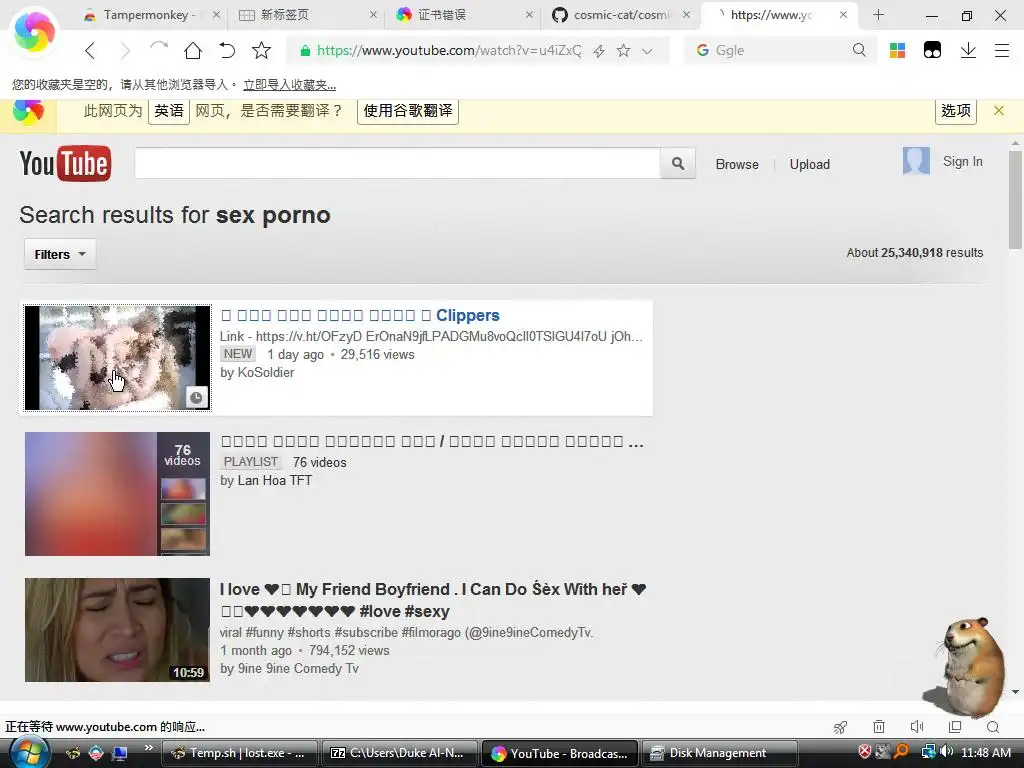Toggle the sound mute icon in status bar
Viewport: 1024px width, 768px height.
917,727
